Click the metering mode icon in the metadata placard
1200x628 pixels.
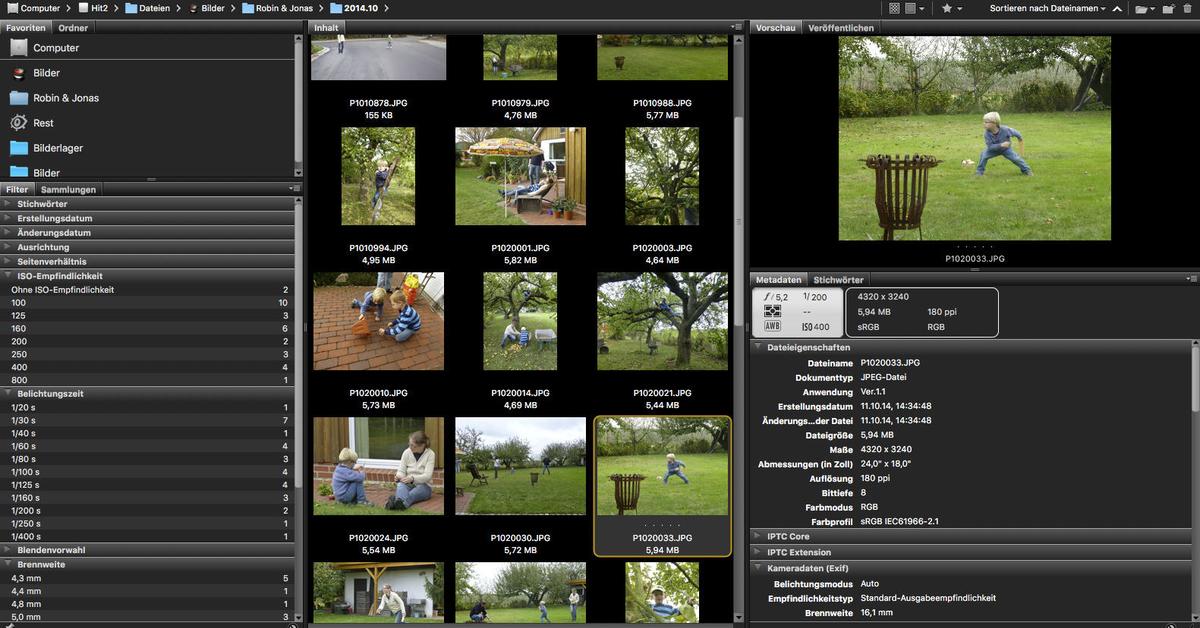click(773, 311)
